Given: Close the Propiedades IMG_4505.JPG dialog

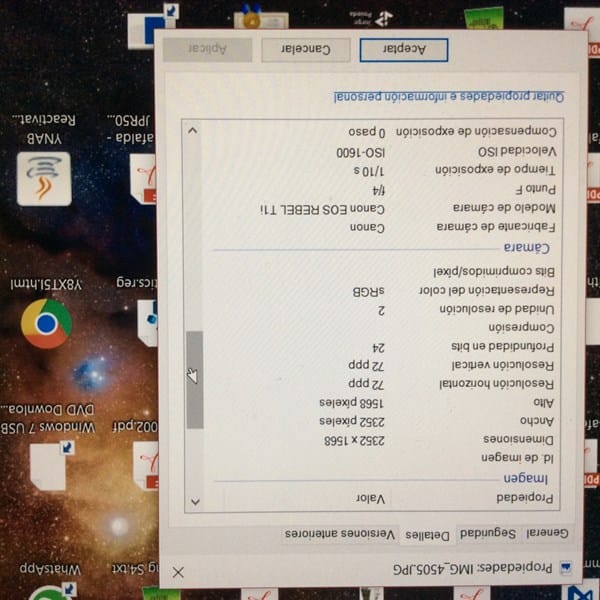Looking at the screenshot, I should [x=178, y=572].
